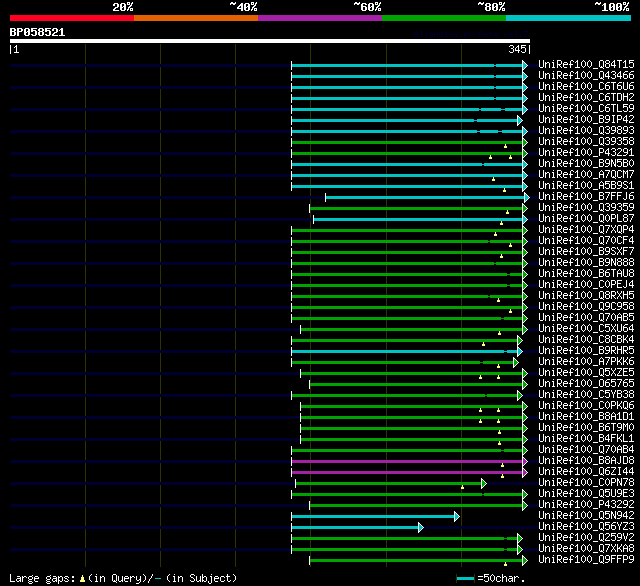The image size is (640, 586).
Task: Click the orange ~40% identity color band
Action: tap(196, 17)
